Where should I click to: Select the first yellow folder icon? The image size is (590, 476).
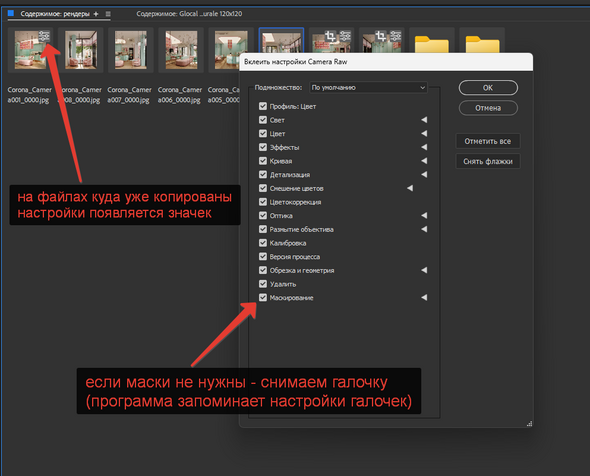(432, 44)
